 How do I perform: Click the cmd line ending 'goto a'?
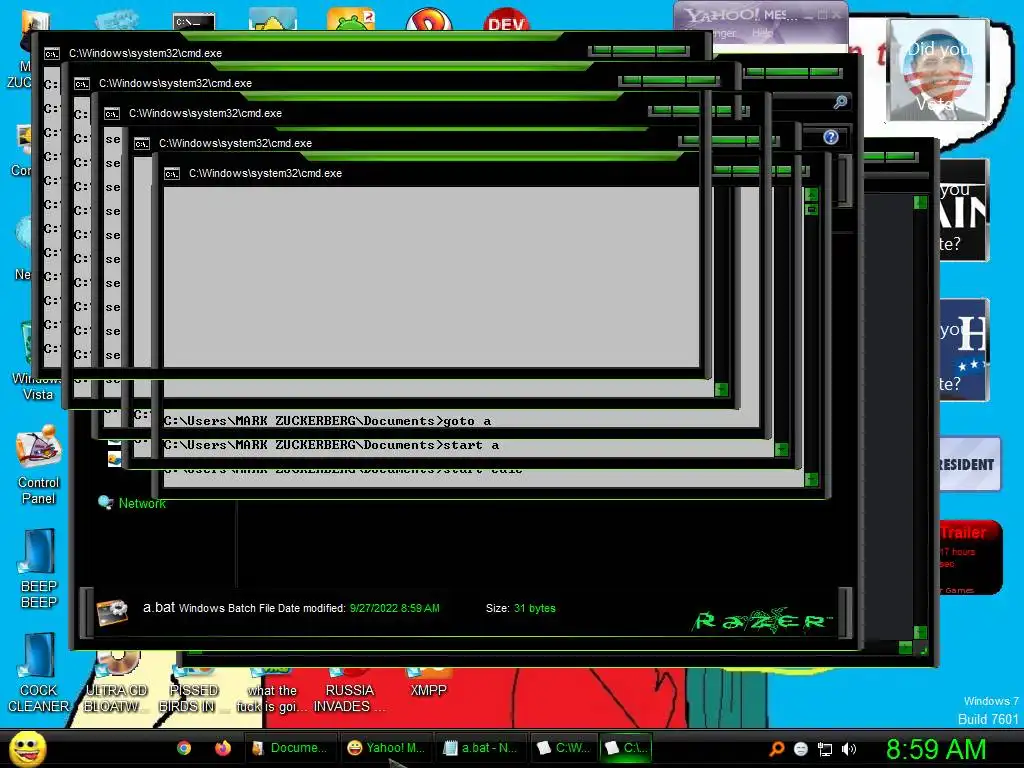coord(327,421)
